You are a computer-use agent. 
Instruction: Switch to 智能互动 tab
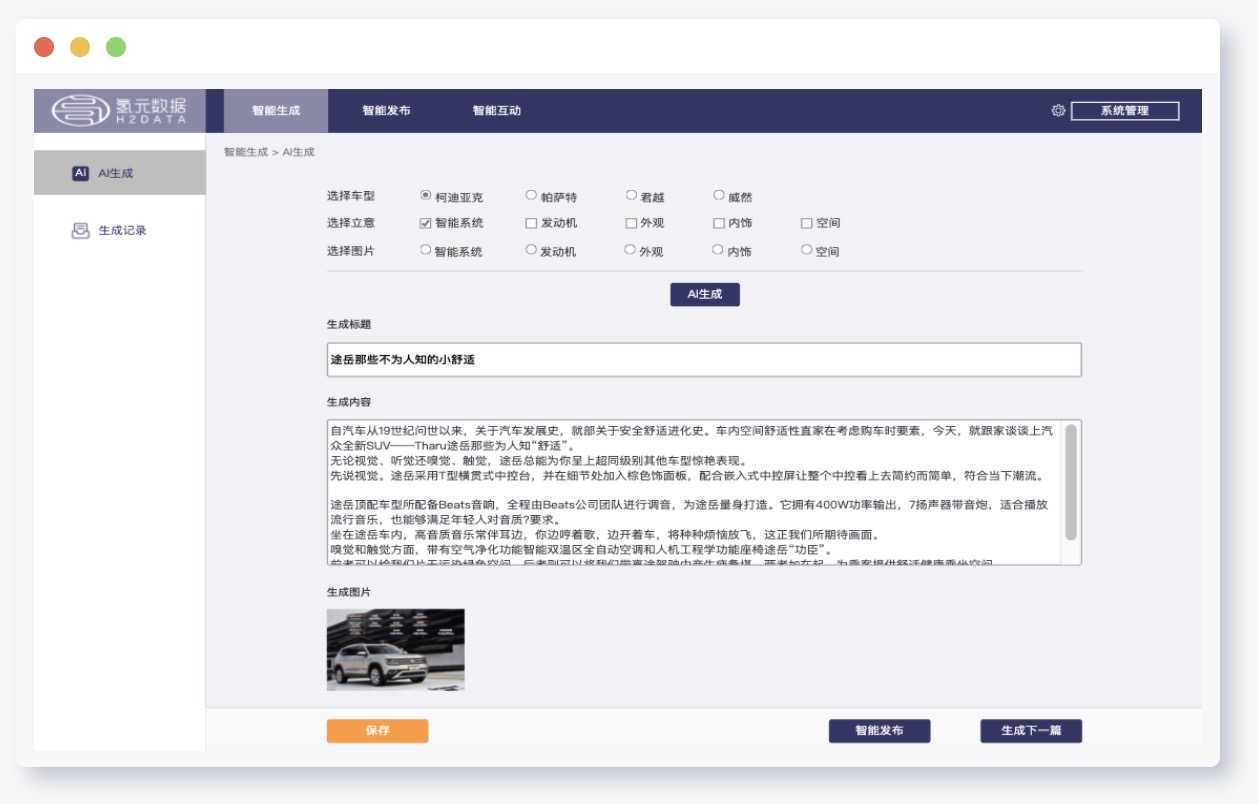497,111
